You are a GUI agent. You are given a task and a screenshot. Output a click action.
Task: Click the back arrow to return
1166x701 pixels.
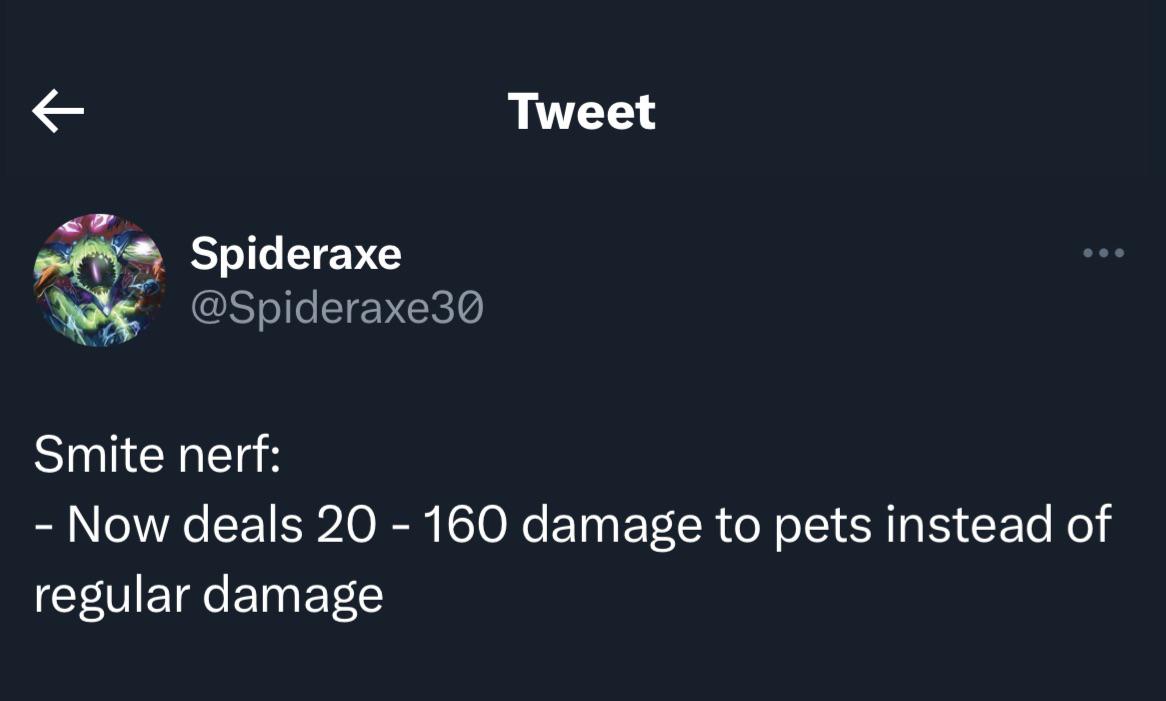pyautogui.click(x=58, y=110)
